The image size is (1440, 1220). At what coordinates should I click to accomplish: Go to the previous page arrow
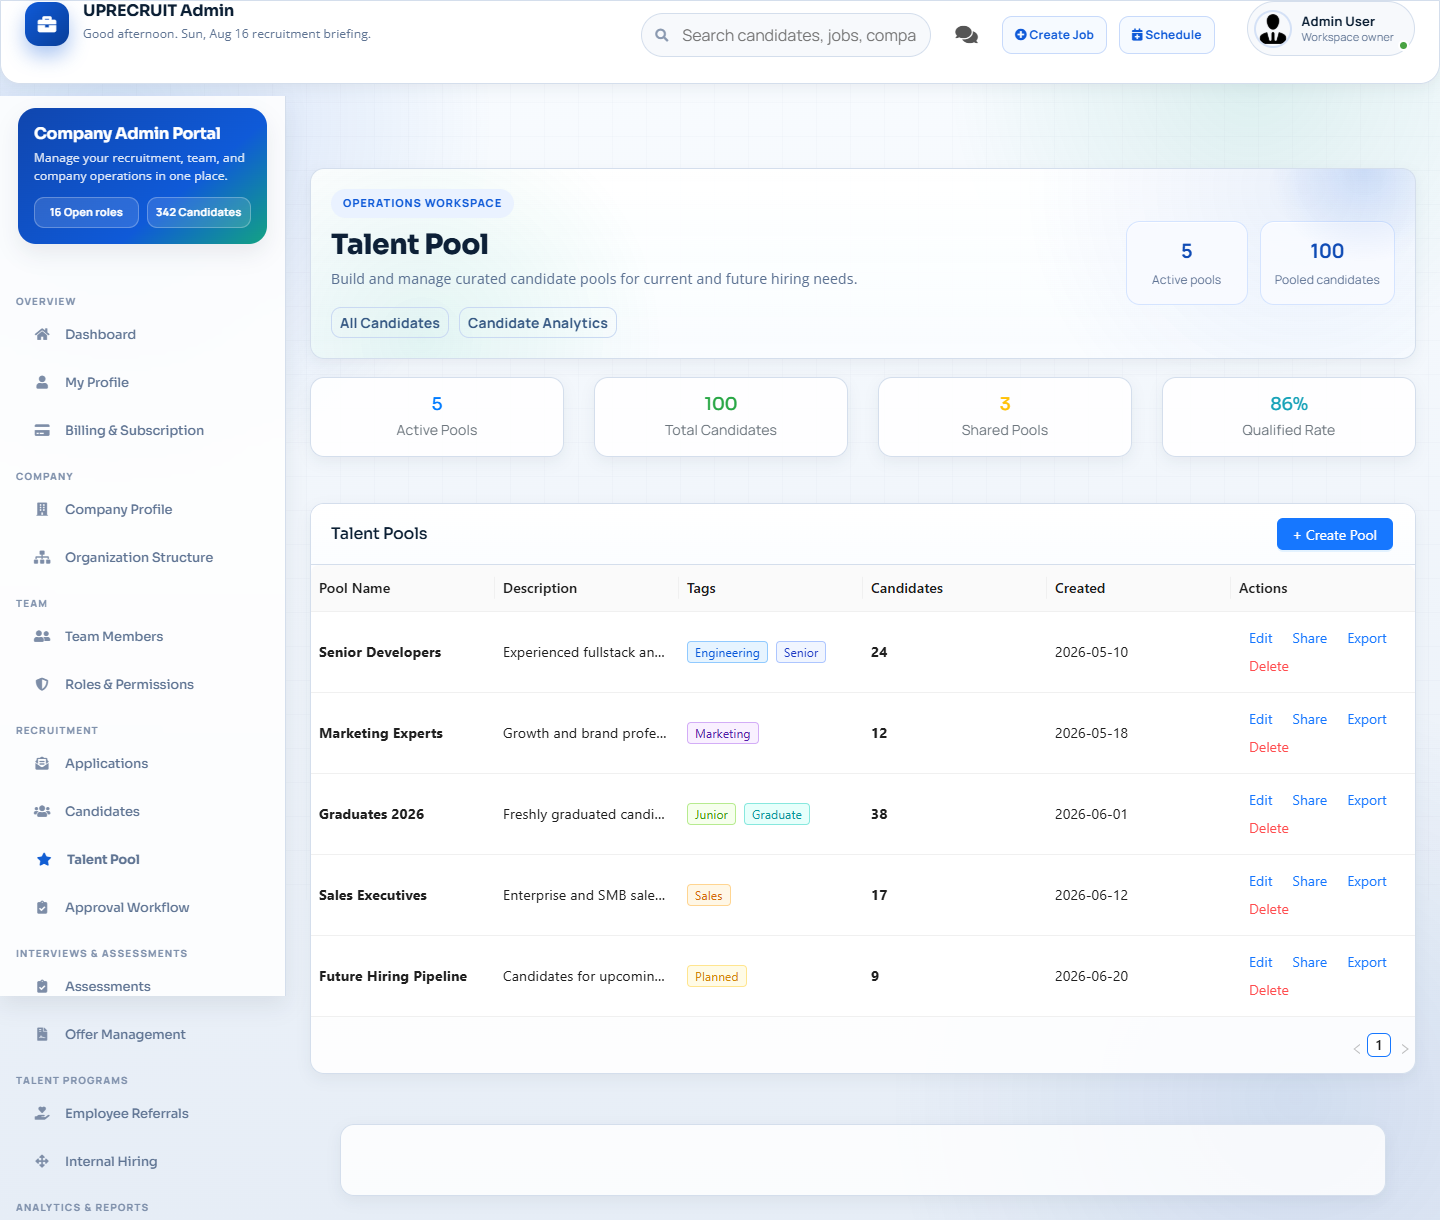pyautogui.click(x=1357, y=1048)
